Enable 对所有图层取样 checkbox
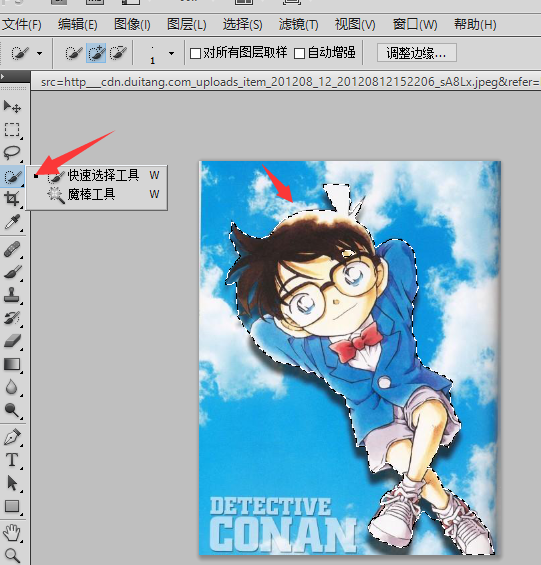541x565 pixels. (195, 54)
